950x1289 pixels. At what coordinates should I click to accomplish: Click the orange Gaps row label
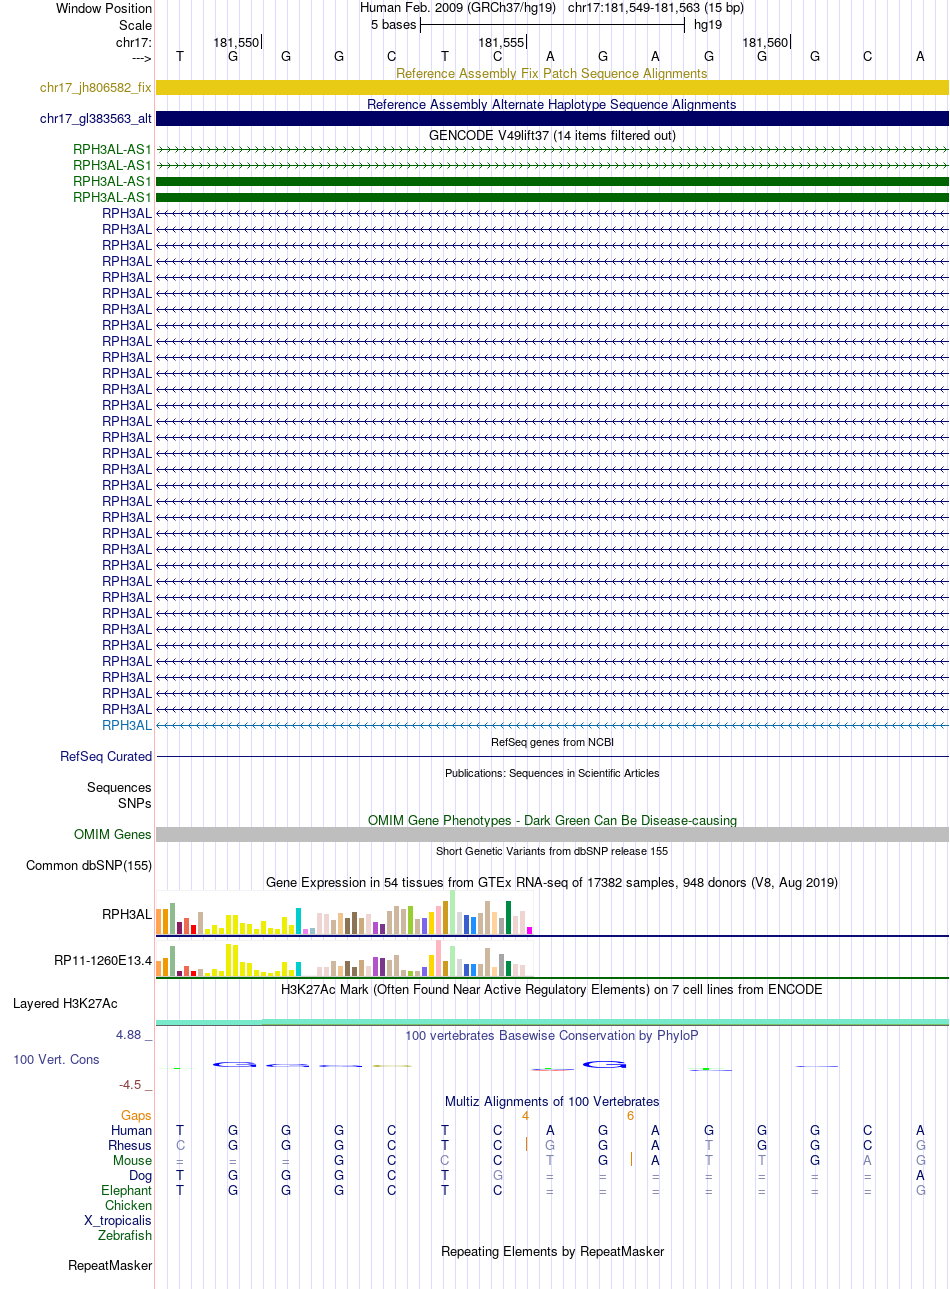tap(136, 1115)
